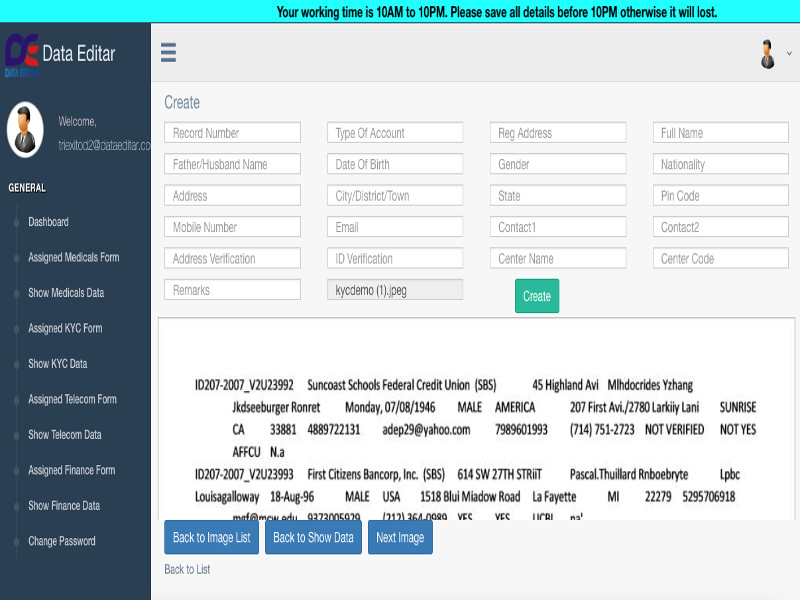This screenshot has height=600, width=800.
Task: Open Show Finance Data page
Action: tap(64, 506)
